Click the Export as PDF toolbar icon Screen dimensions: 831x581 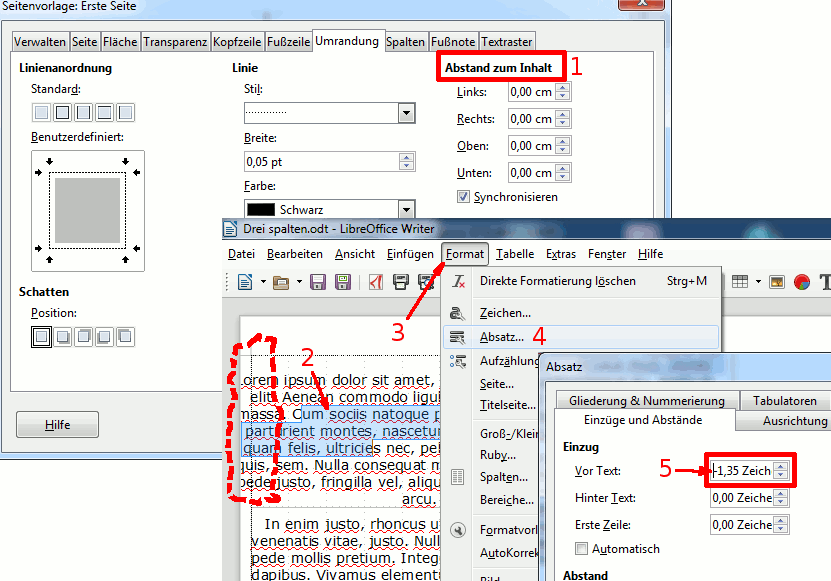376,282
